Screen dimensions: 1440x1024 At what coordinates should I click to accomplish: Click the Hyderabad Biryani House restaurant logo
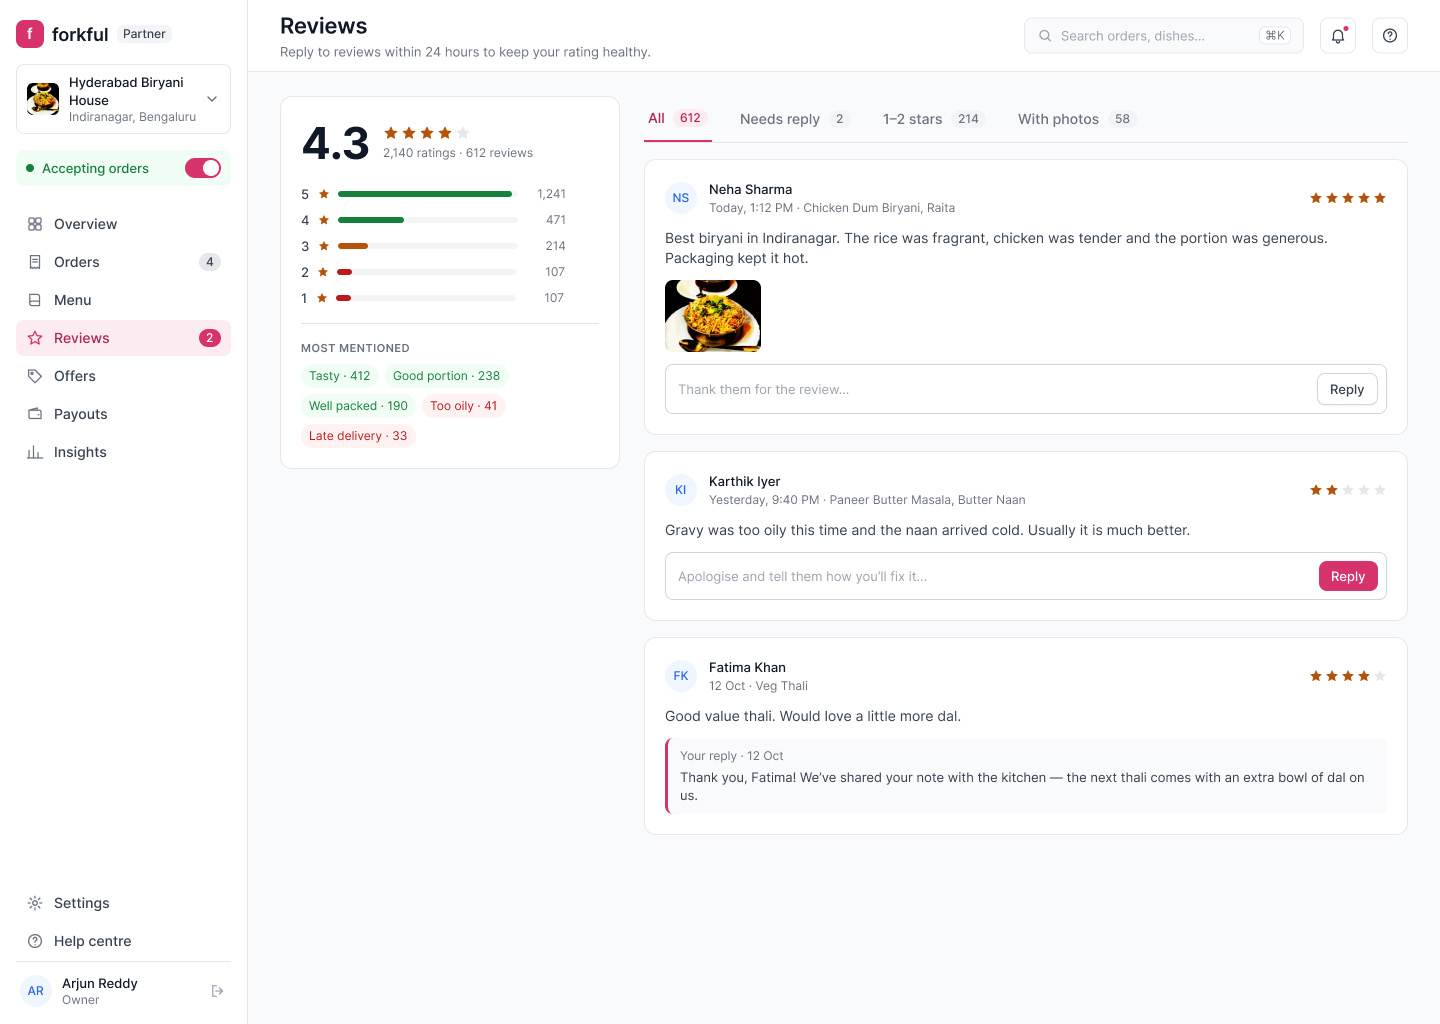coord(43,99)
